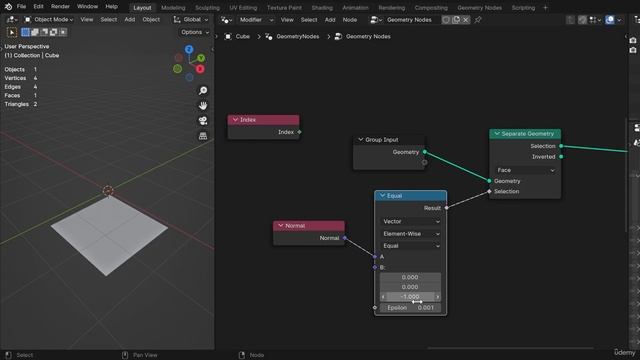The height and width of the screenshot is (360, 640).
Task: Open the Equal operation dropdown
Action: tap(411, 246)
